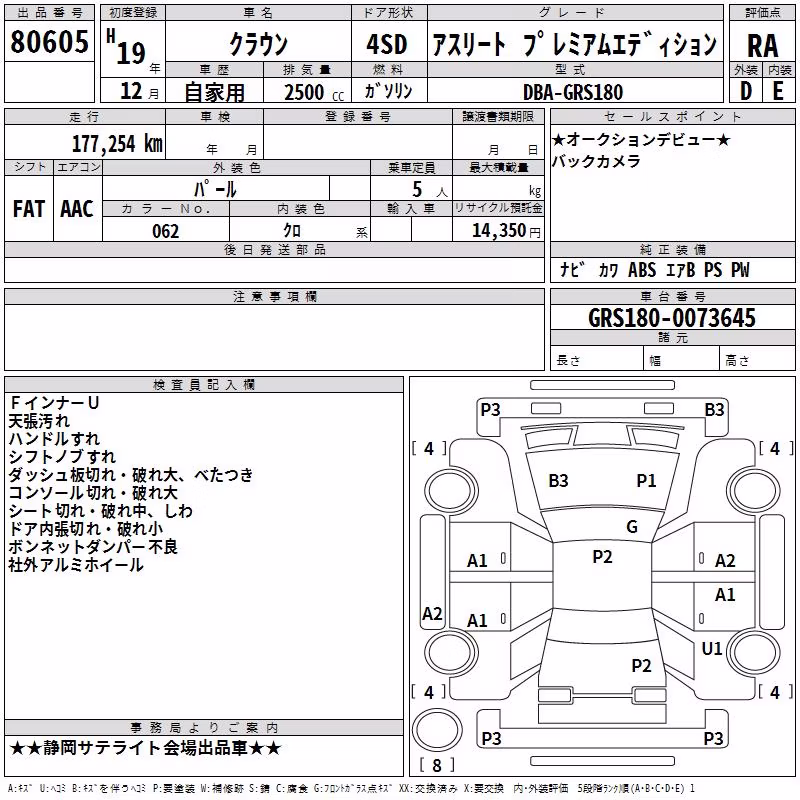
Task: Select the recycle deposit 14,350円
Action: (506, 231)
